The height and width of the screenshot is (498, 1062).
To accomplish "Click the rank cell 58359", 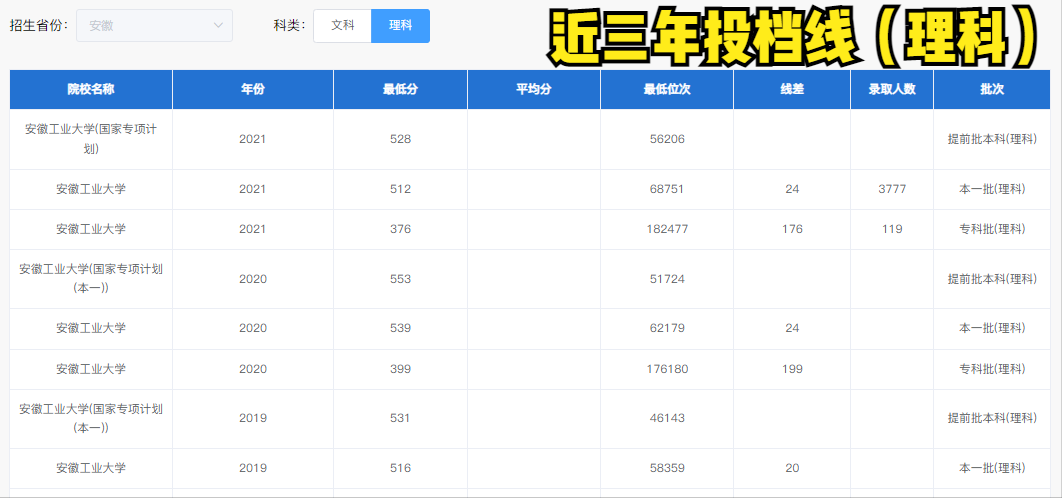I will pos(667,468).
